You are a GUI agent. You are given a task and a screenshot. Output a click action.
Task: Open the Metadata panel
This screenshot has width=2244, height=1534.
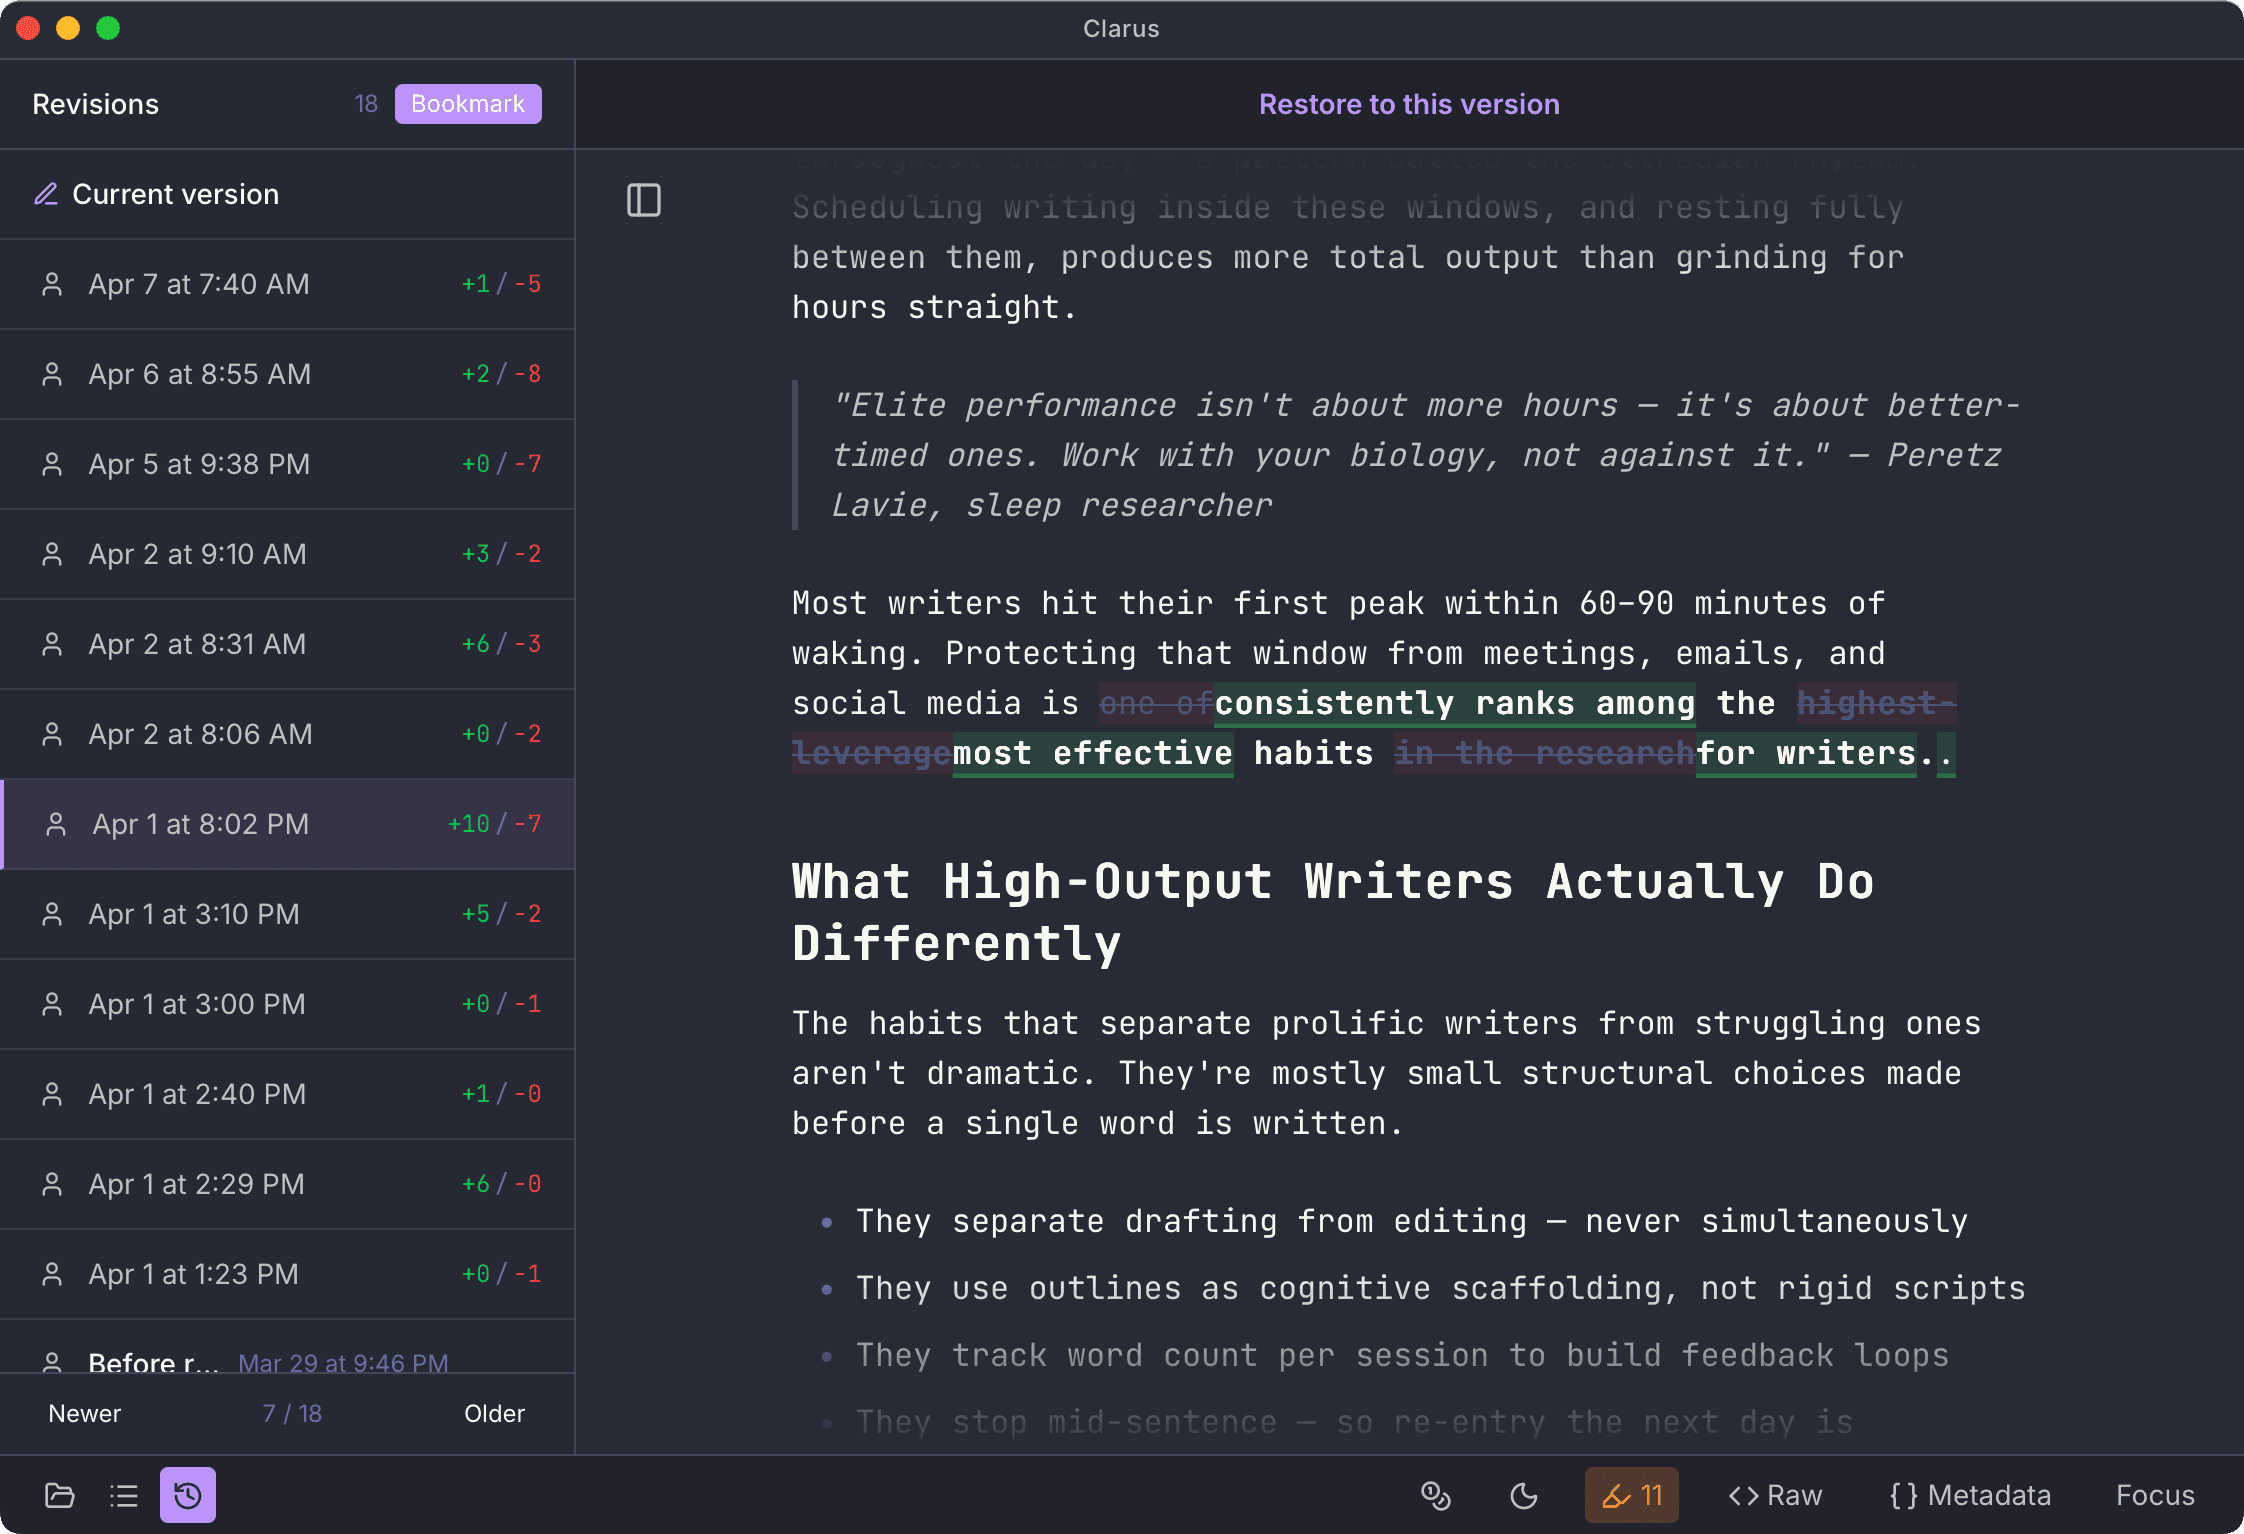(x=1970, y=1495)
